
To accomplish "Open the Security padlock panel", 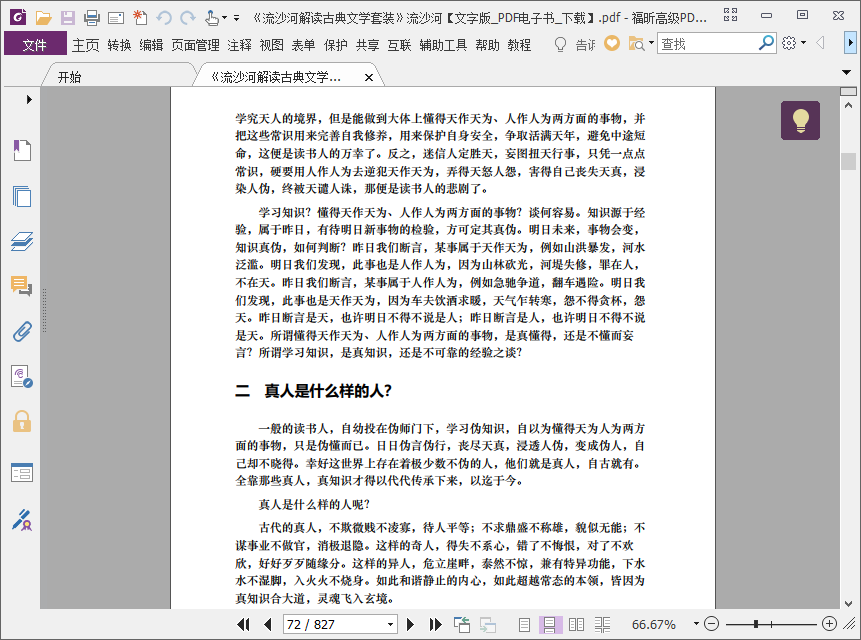I will 22,421.
